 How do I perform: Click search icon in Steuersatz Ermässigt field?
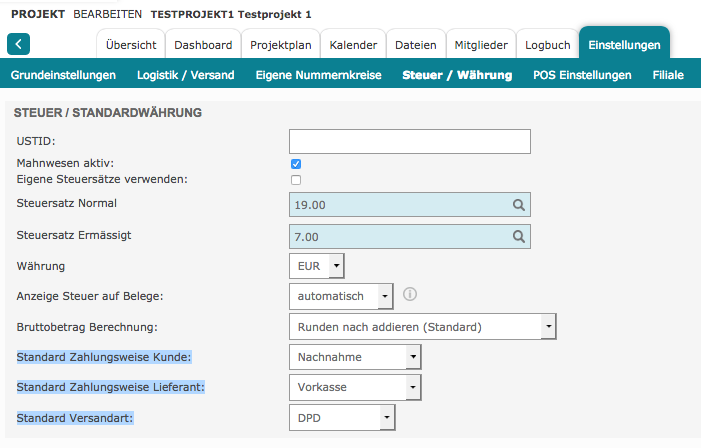click(x=519, y=237)
